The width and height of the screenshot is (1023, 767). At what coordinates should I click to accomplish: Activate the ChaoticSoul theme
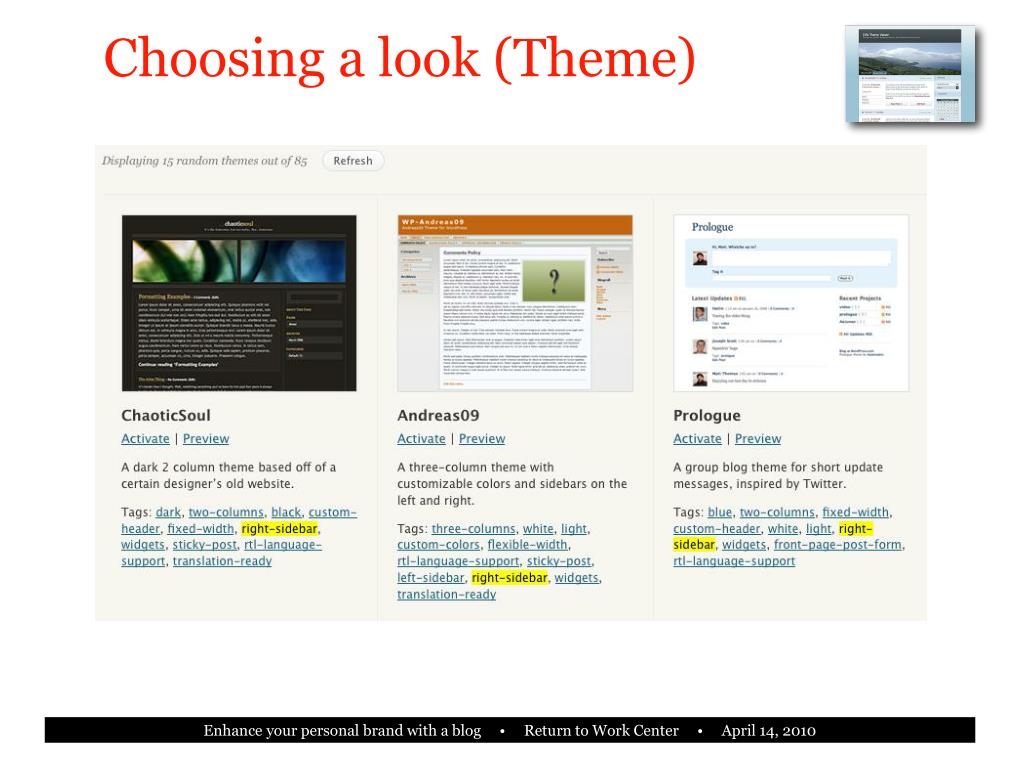(145, 439)
